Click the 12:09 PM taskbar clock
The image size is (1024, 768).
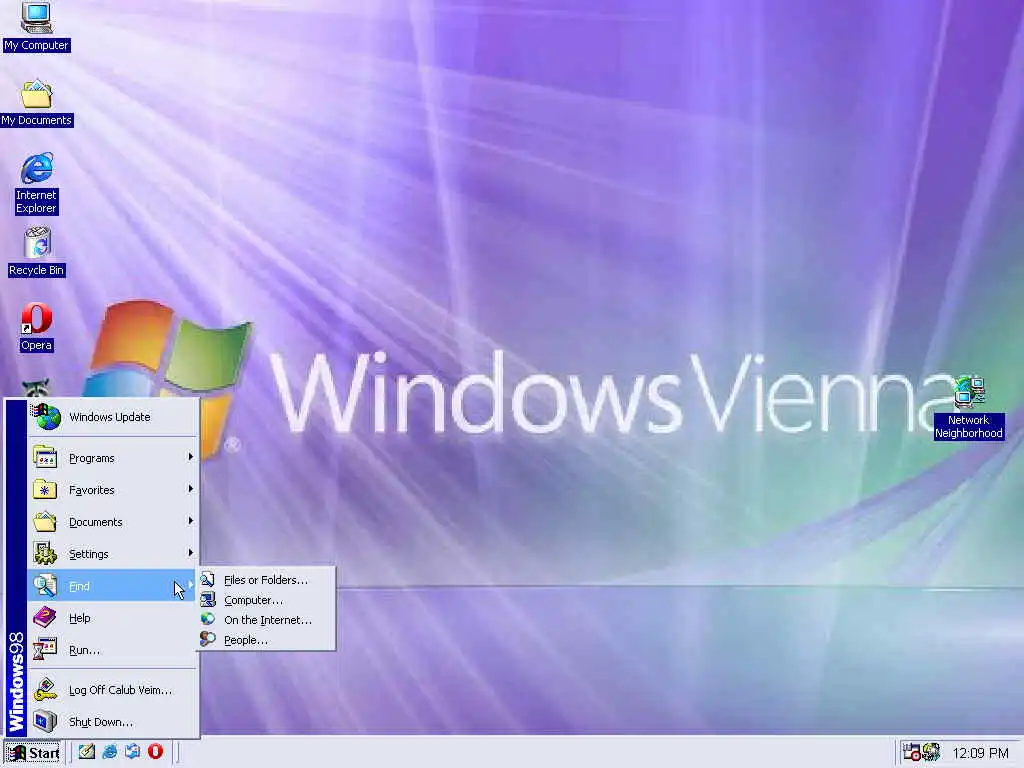point(980,753)
